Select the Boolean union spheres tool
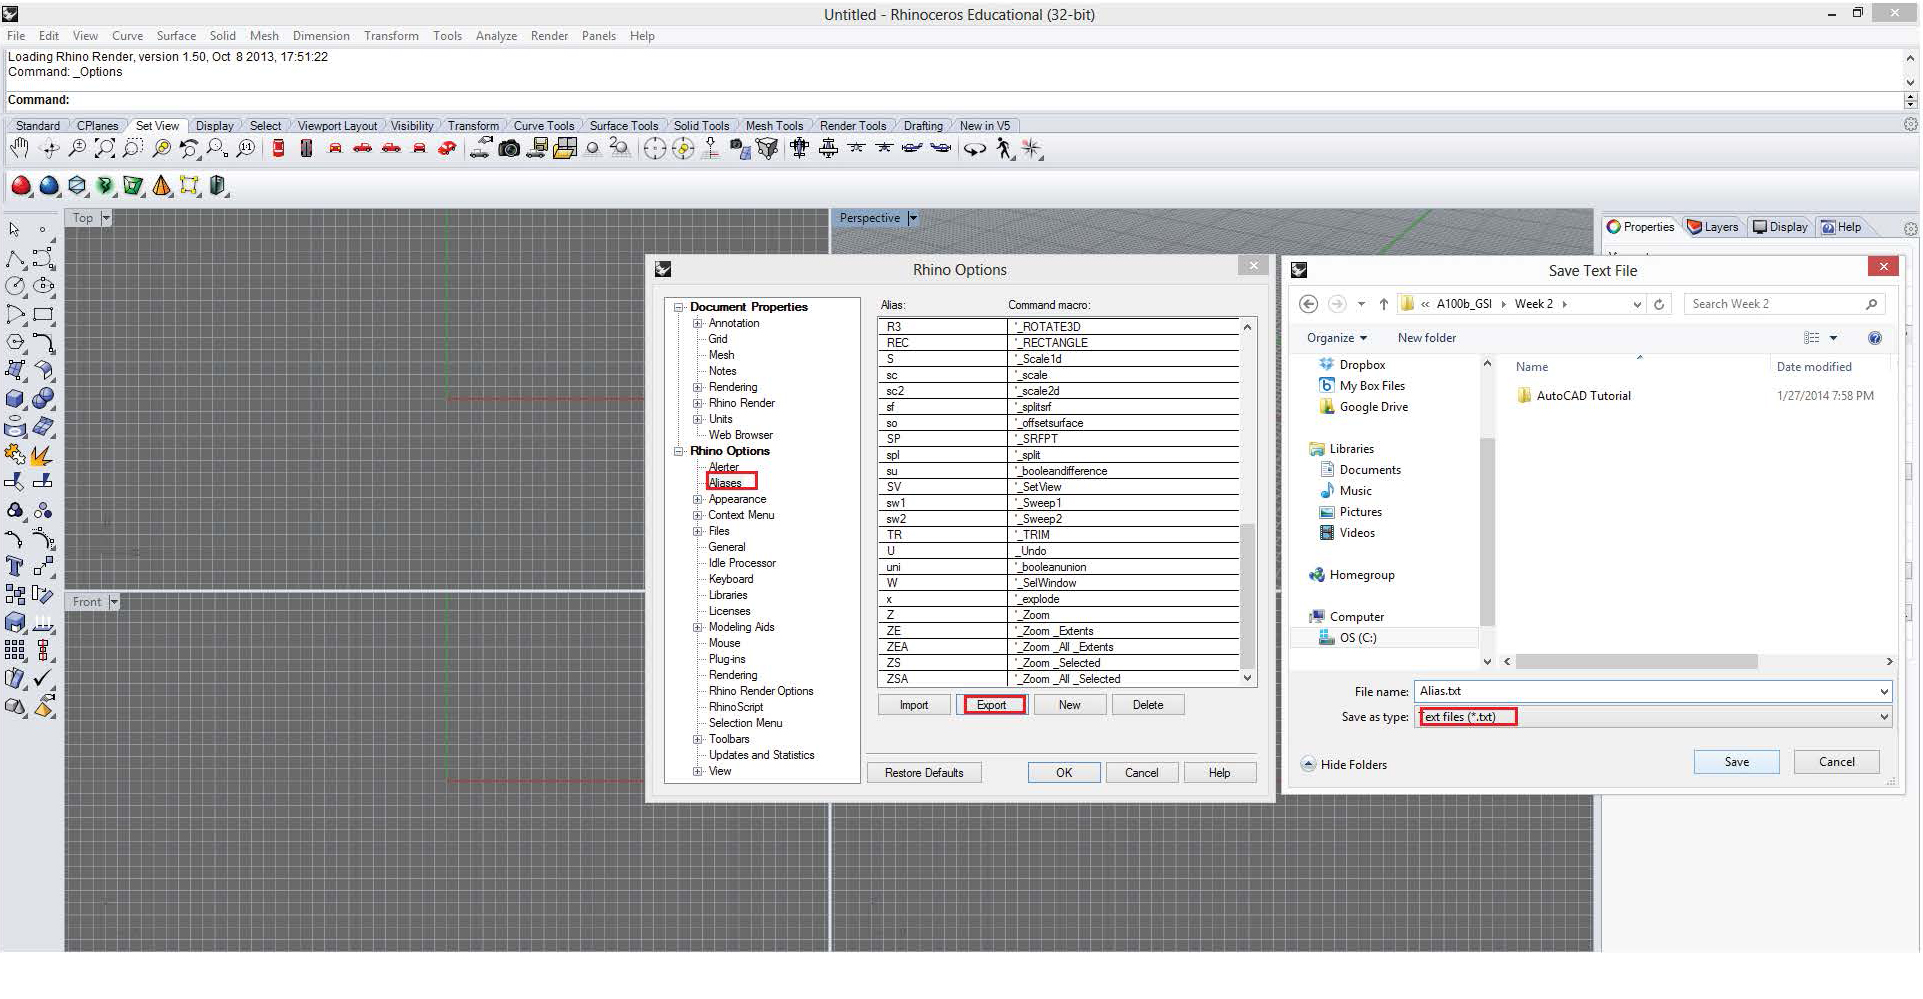The image size is (1923, 999). [43, 399]
